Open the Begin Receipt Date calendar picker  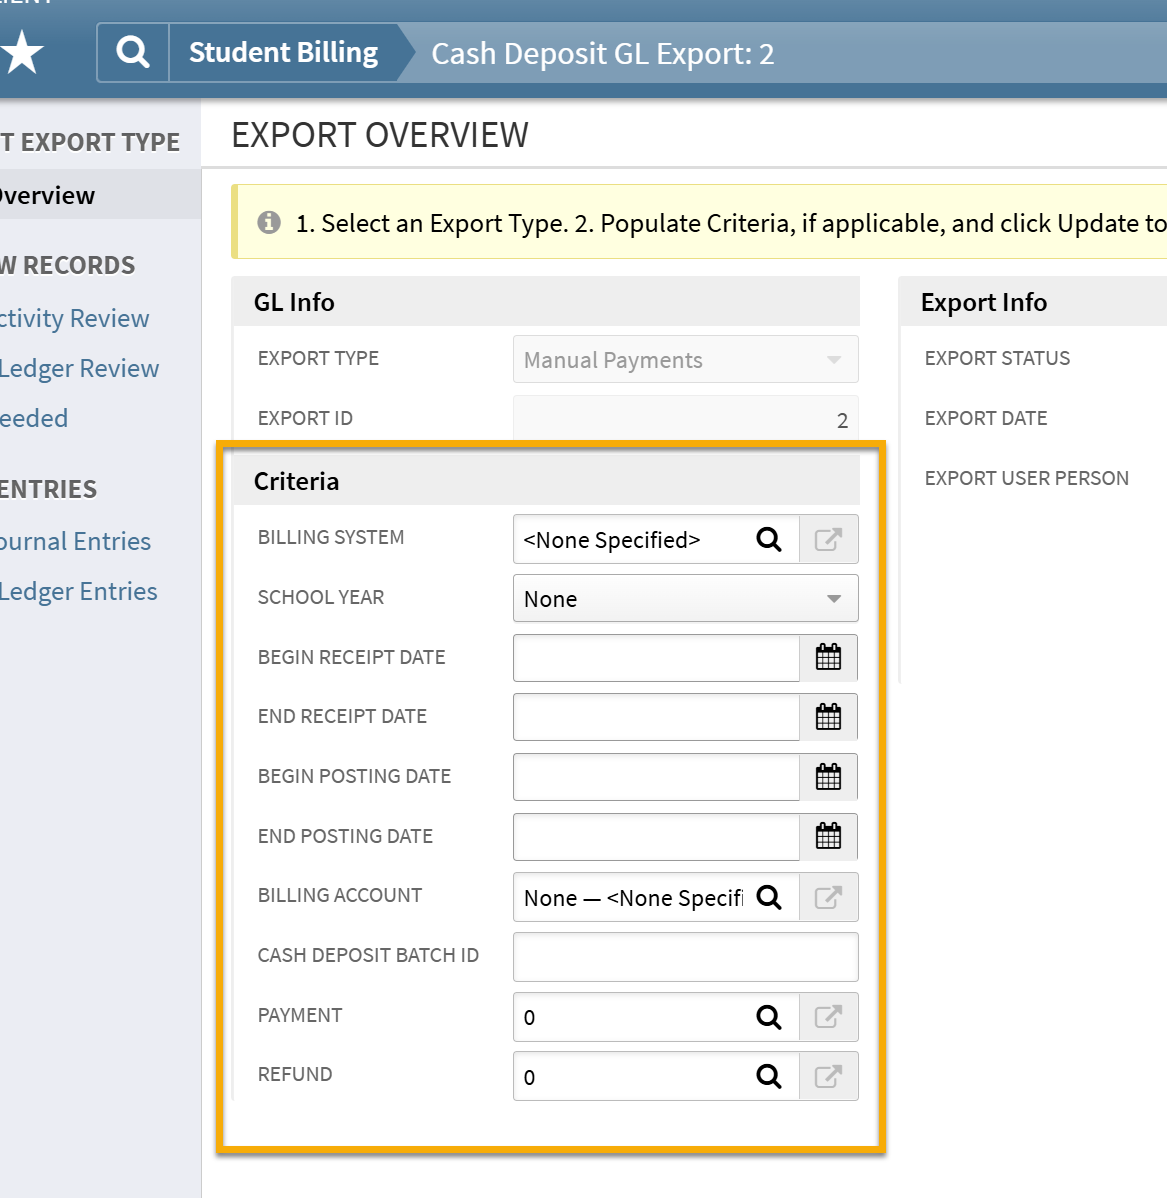pyautogui.click(x=830, y=657)
